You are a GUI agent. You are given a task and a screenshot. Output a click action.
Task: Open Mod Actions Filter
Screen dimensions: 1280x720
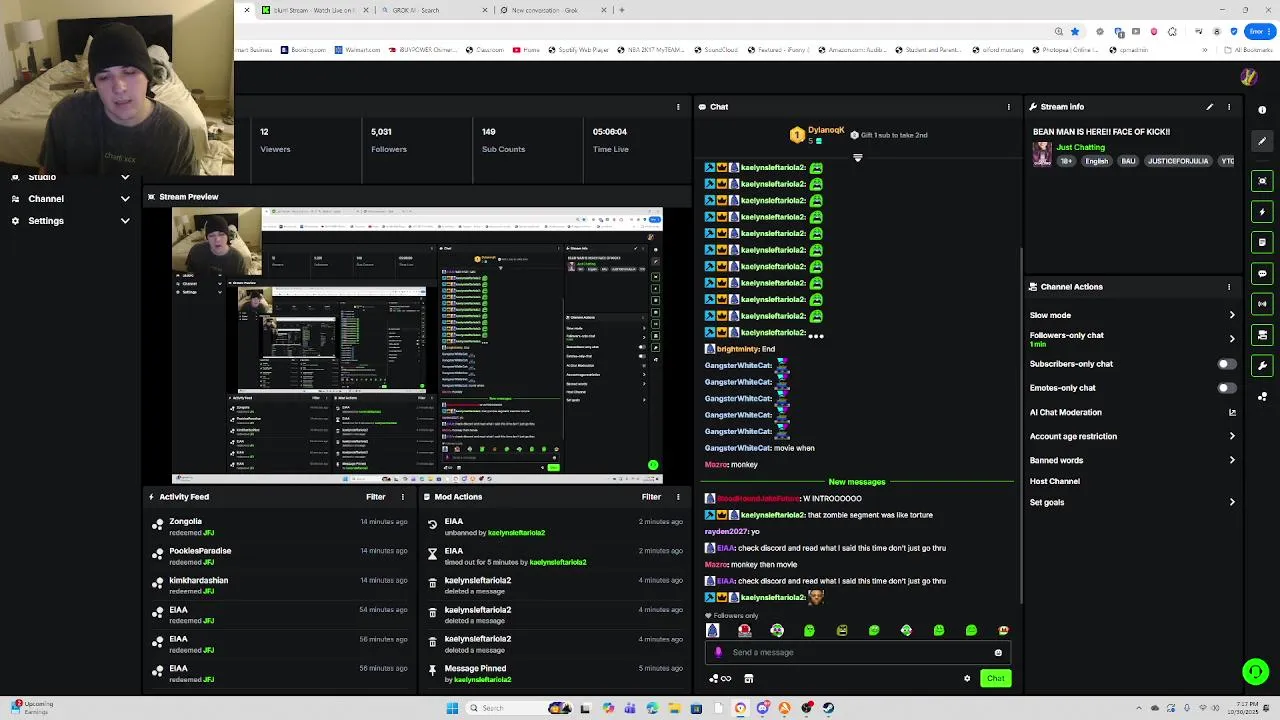click(x=651, y=497)
